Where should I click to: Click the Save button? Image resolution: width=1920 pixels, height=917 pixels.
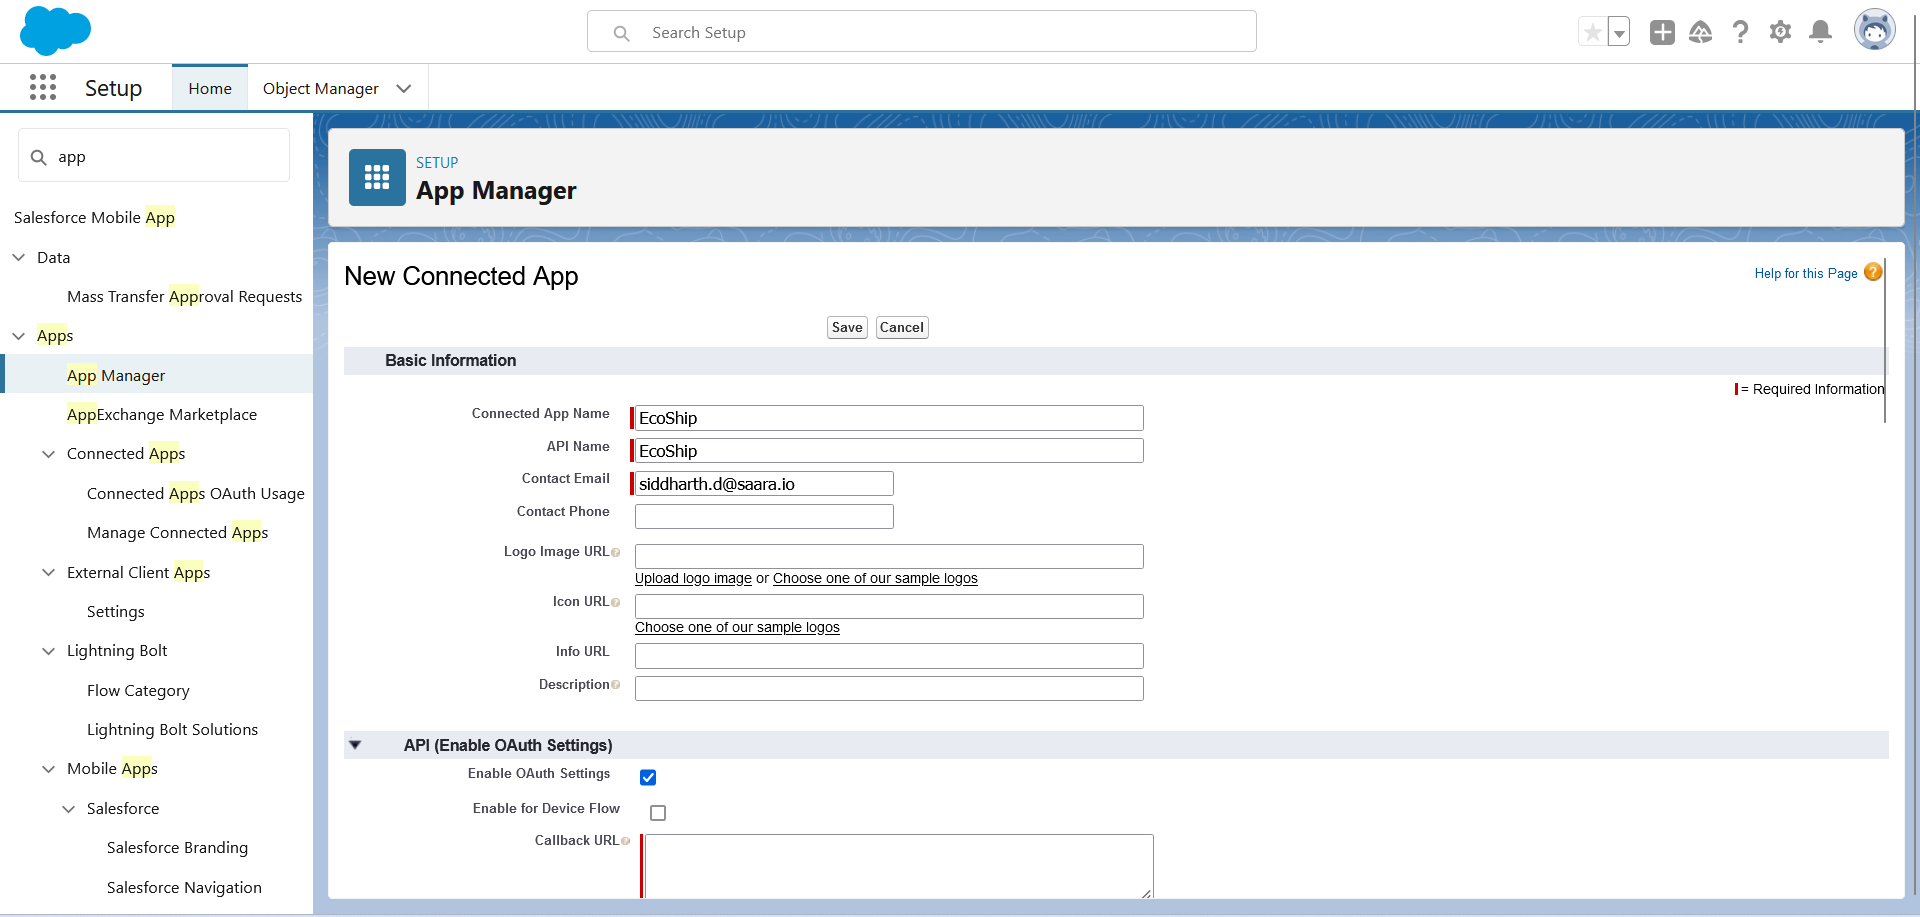[847, 327]
